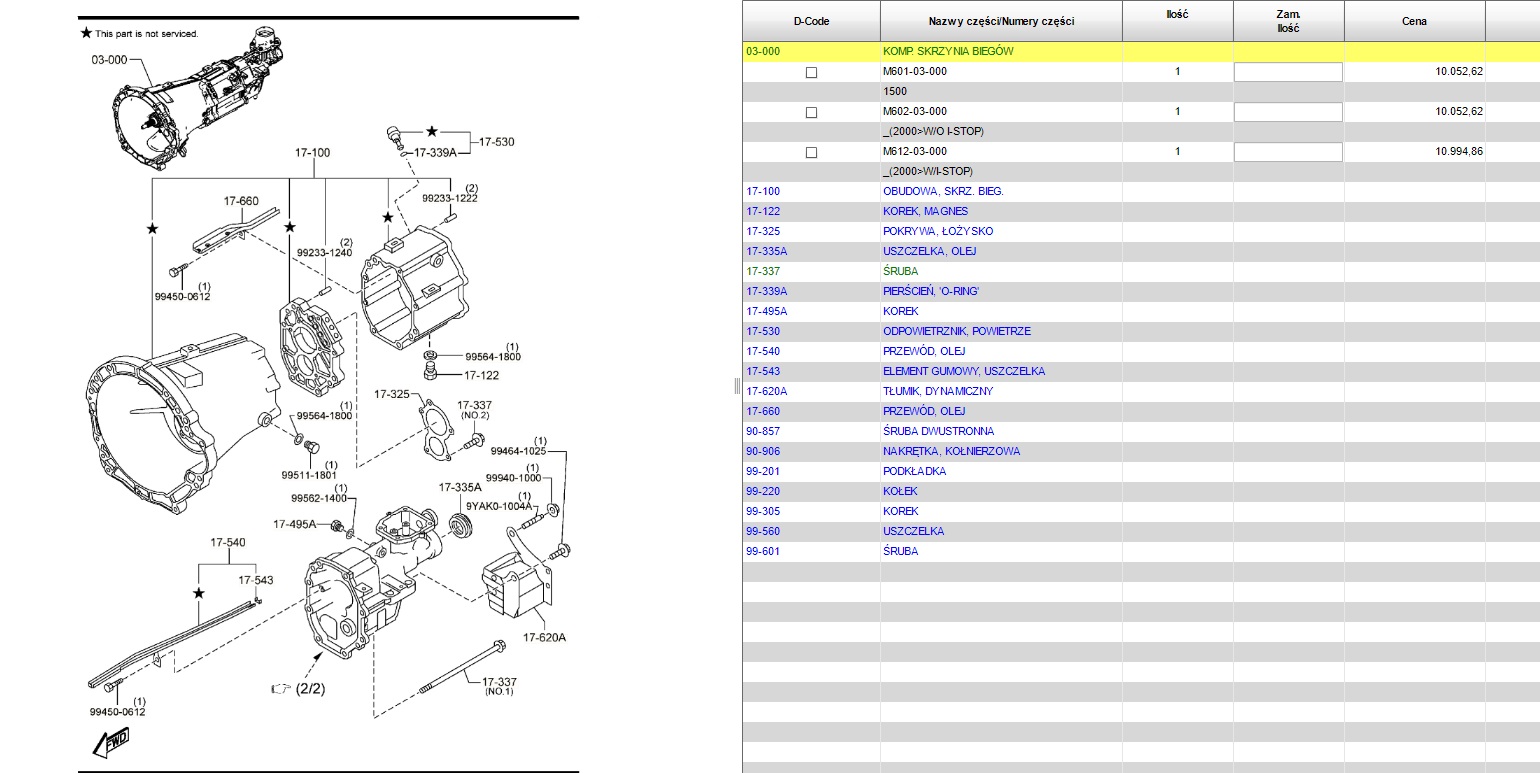The image size is (1540, 773).
Task: Open NAKRĘTKA, KOŁNIERZOWA part link
Action: pyautogui.click(x=951, y=451)
